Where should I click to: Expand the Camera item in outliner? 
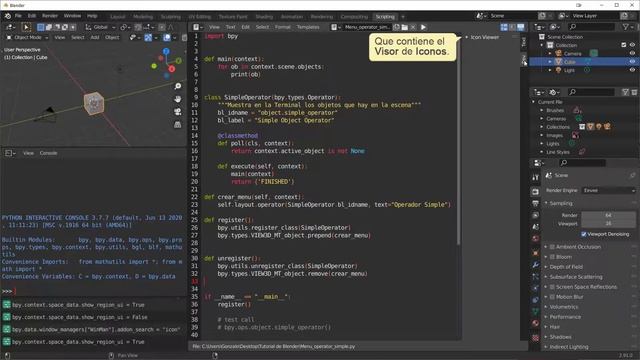click(550, 53)
